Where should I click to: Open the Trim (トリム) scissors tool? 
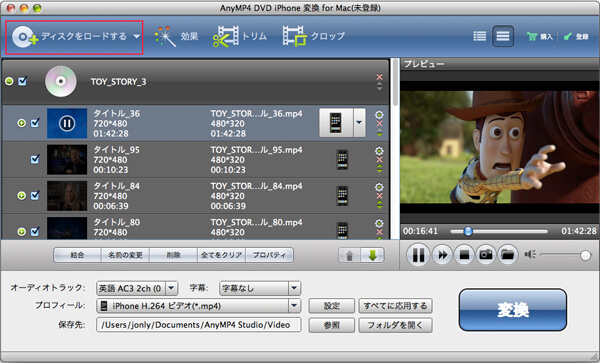pos(240,36)
